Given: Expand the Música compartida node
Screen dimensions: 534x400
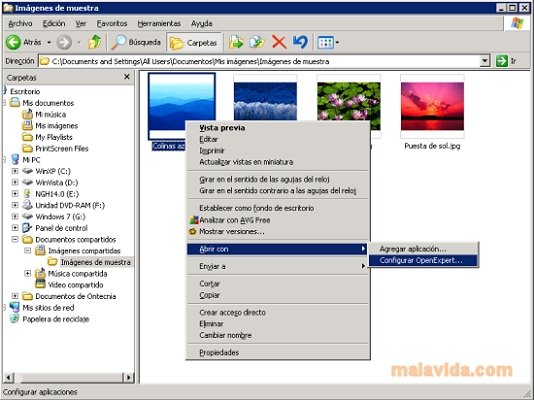Looking at the screenshot, I should click(x=28, y=273).
